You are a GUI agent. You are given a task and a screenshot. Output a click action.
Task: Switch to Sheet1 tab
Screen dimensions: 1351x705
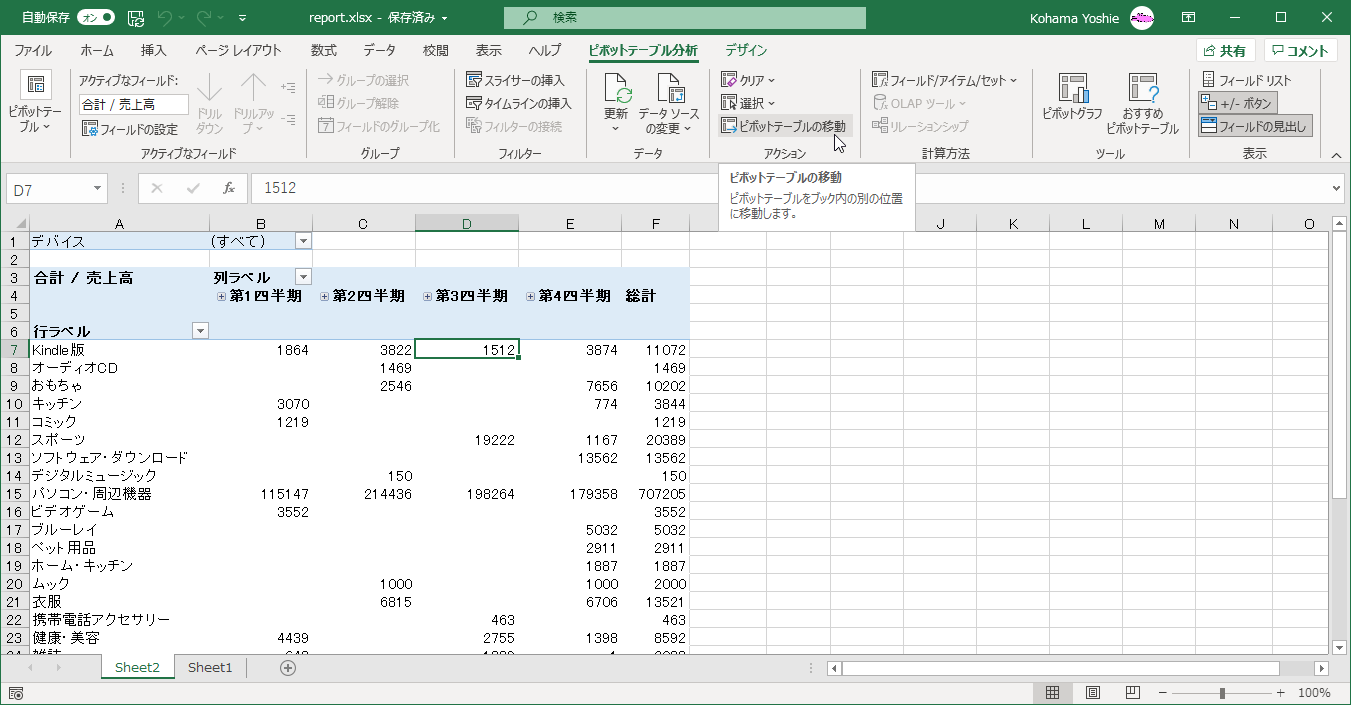tap(210, 667)
